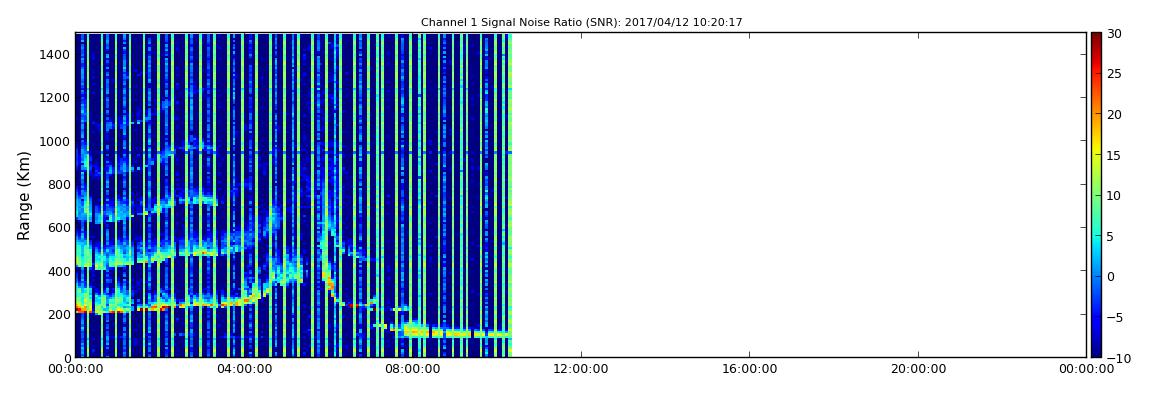
Task: Click the colorbar 0 value label
Action: pos(1111,276)
